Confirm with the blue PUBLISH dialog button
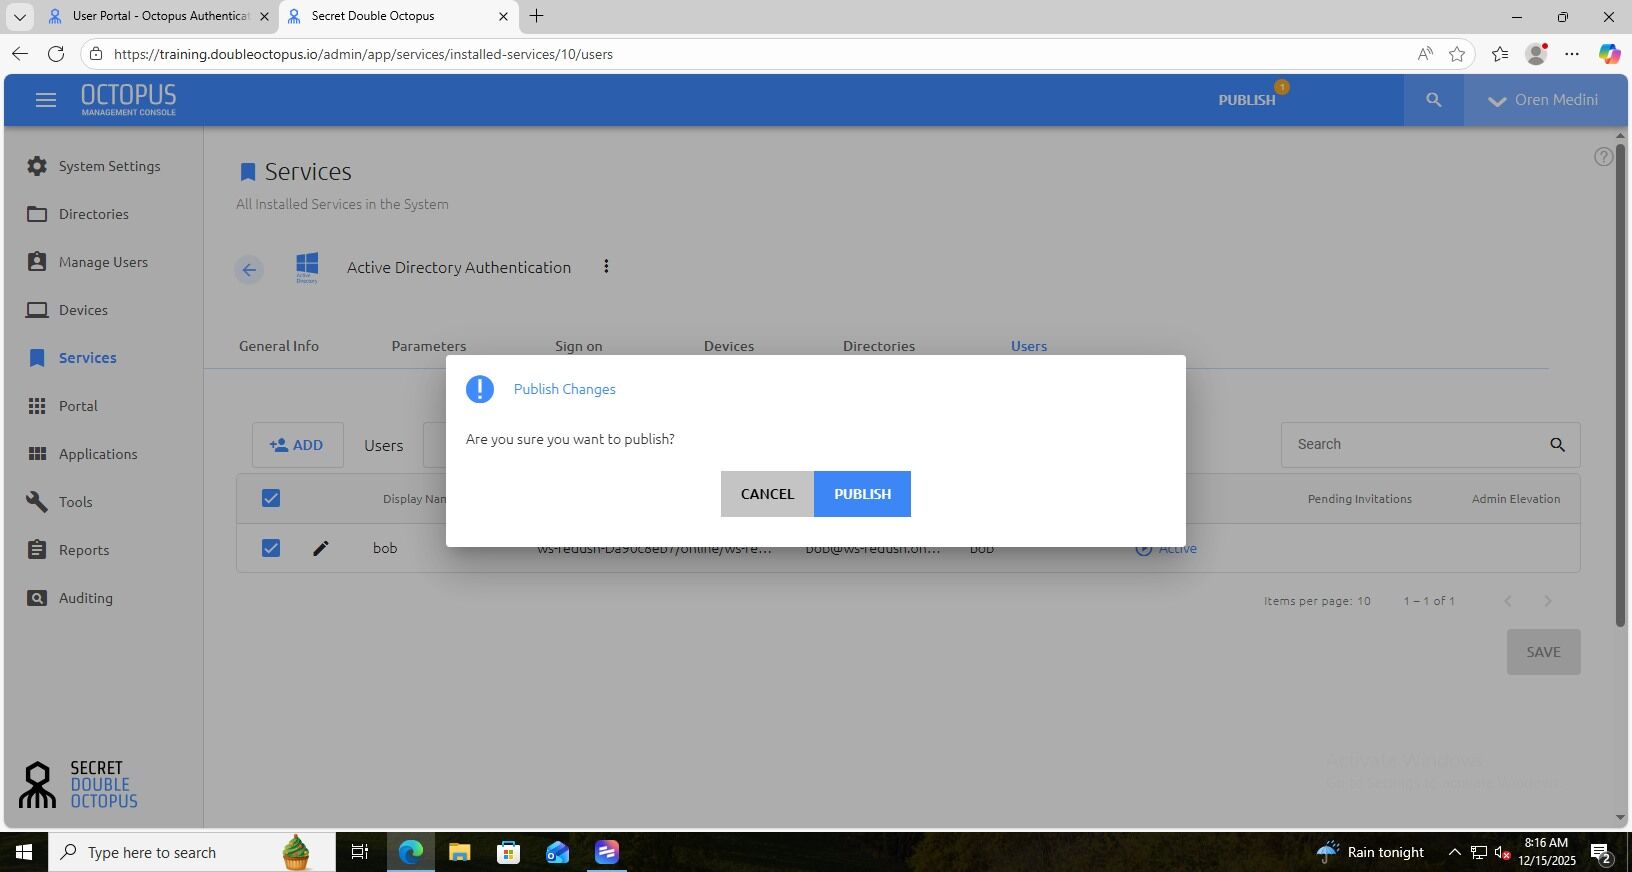The width and height of the screenshot is (1632, 872). coord(862,494)
